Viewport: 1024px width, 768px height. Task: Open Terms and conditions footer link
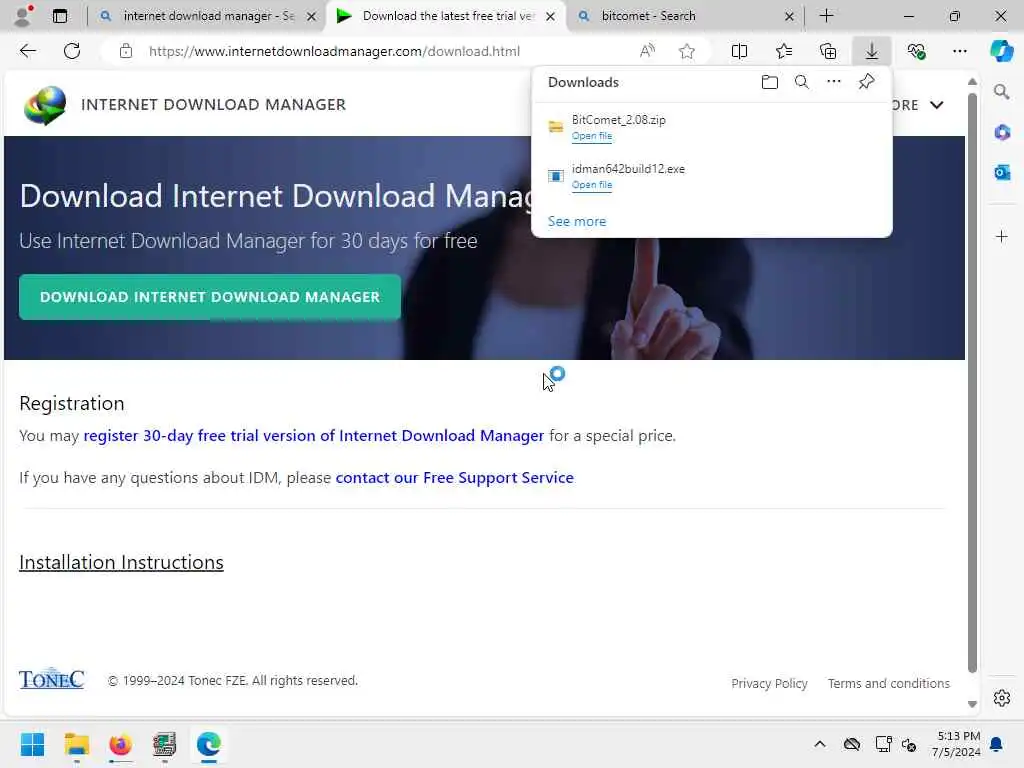[x=889, y=683]
